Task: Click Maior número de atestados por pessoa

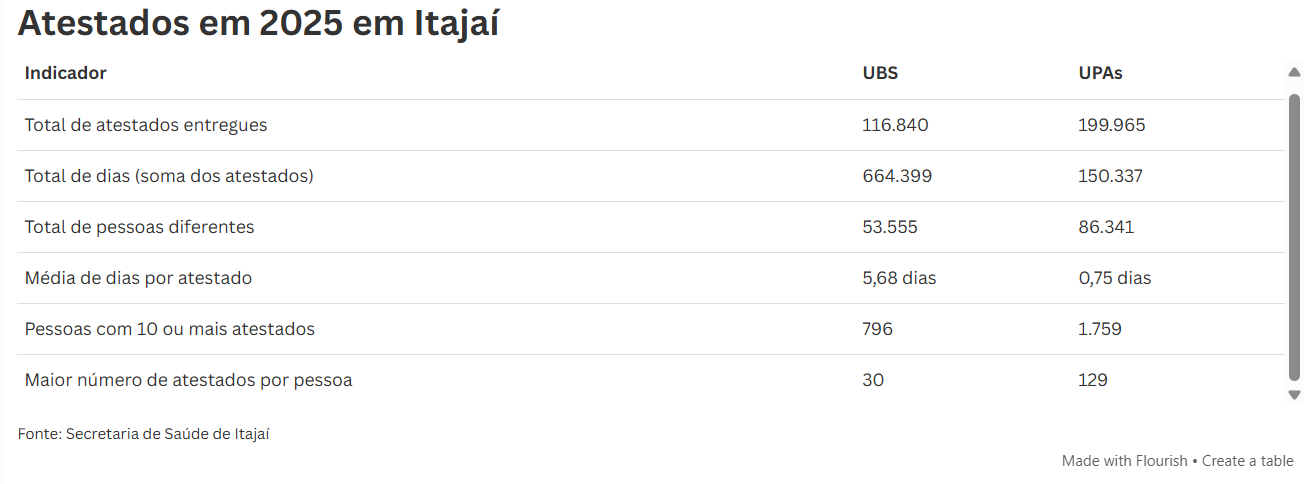Action: [188, 380]
